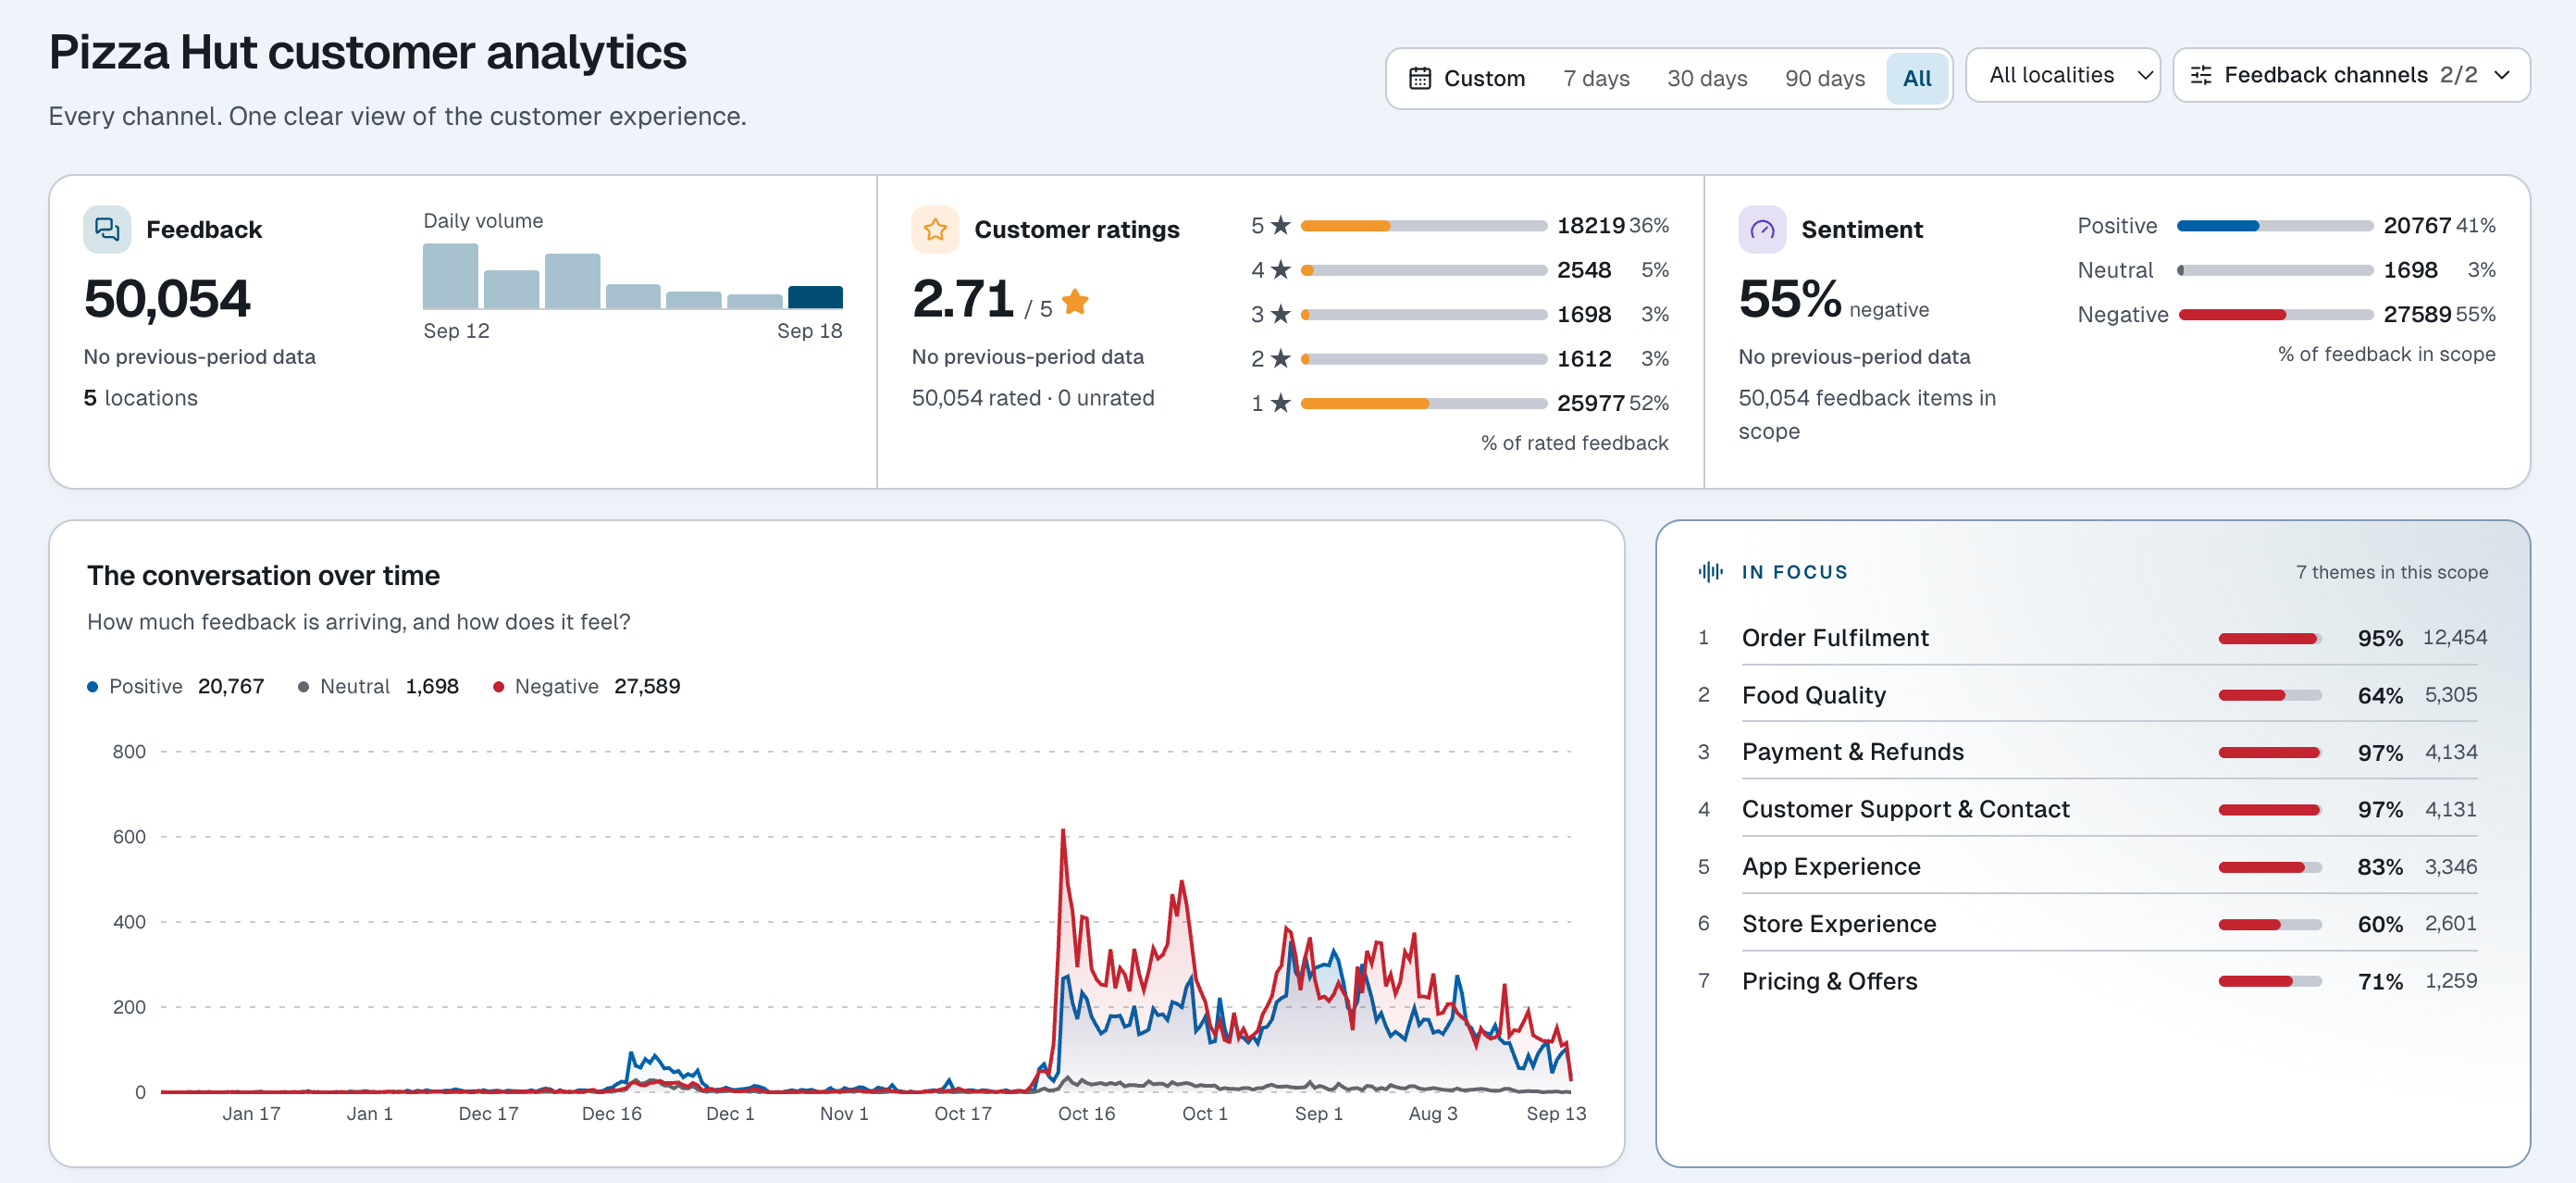
Task: Click the calendar icon beside Custom
Action: click(1419, 78)
